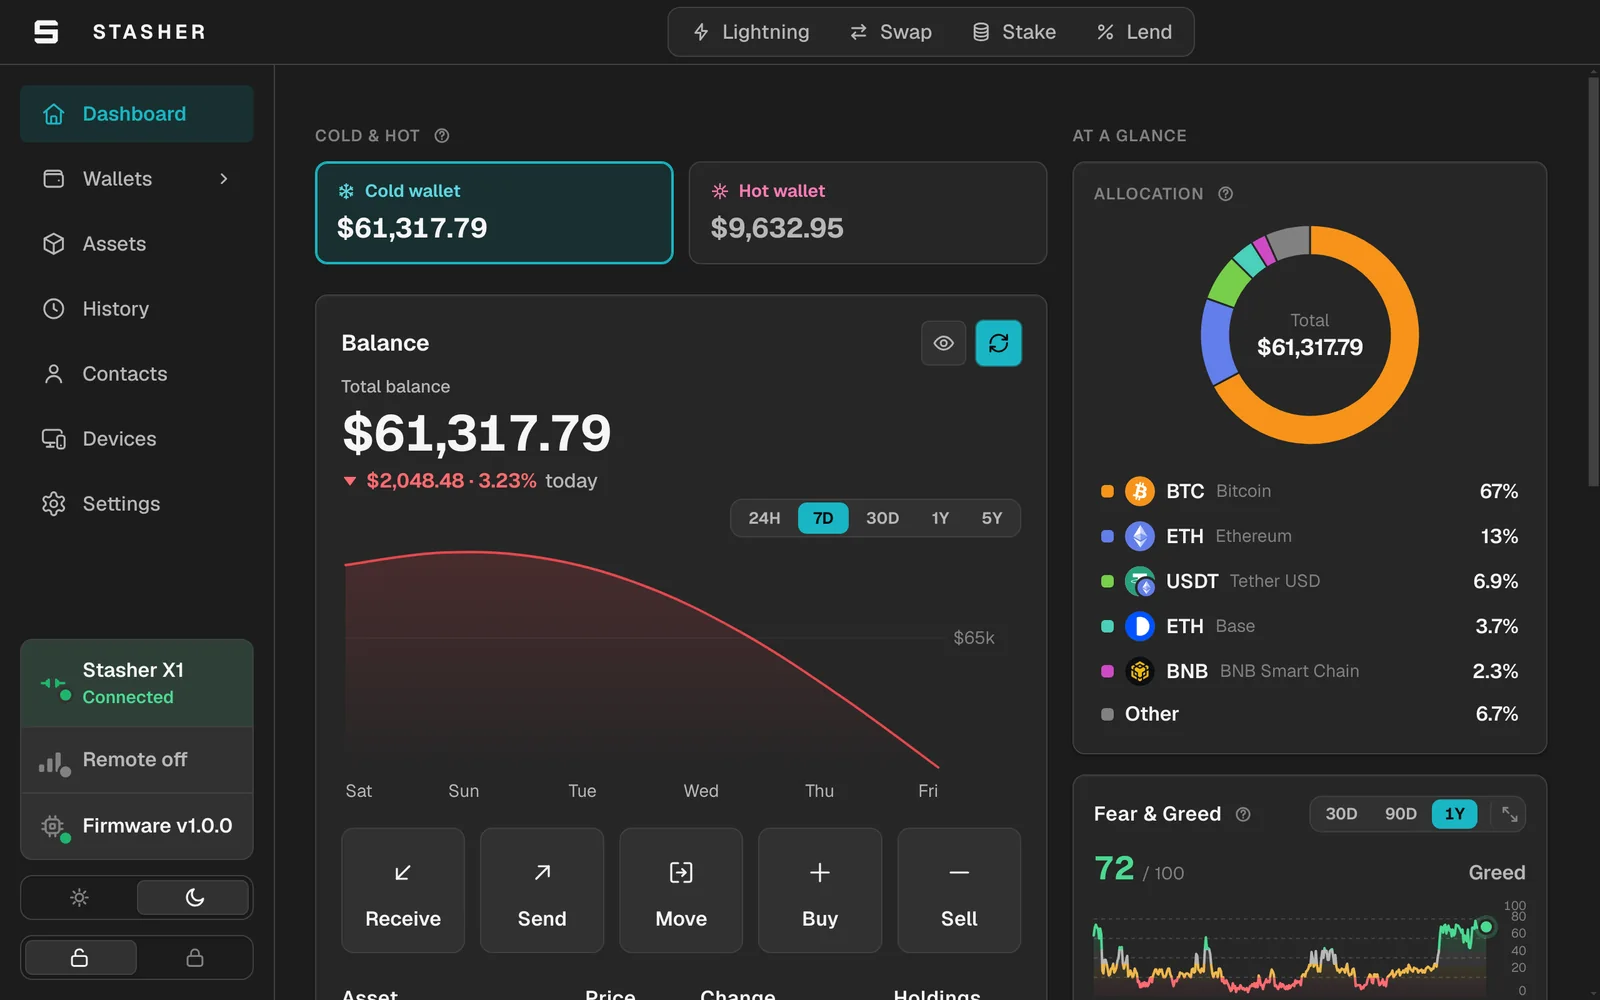The height and width of the screenshot is (1000, 1600).
Task: Click the Buy button
Action: [820, 890]
